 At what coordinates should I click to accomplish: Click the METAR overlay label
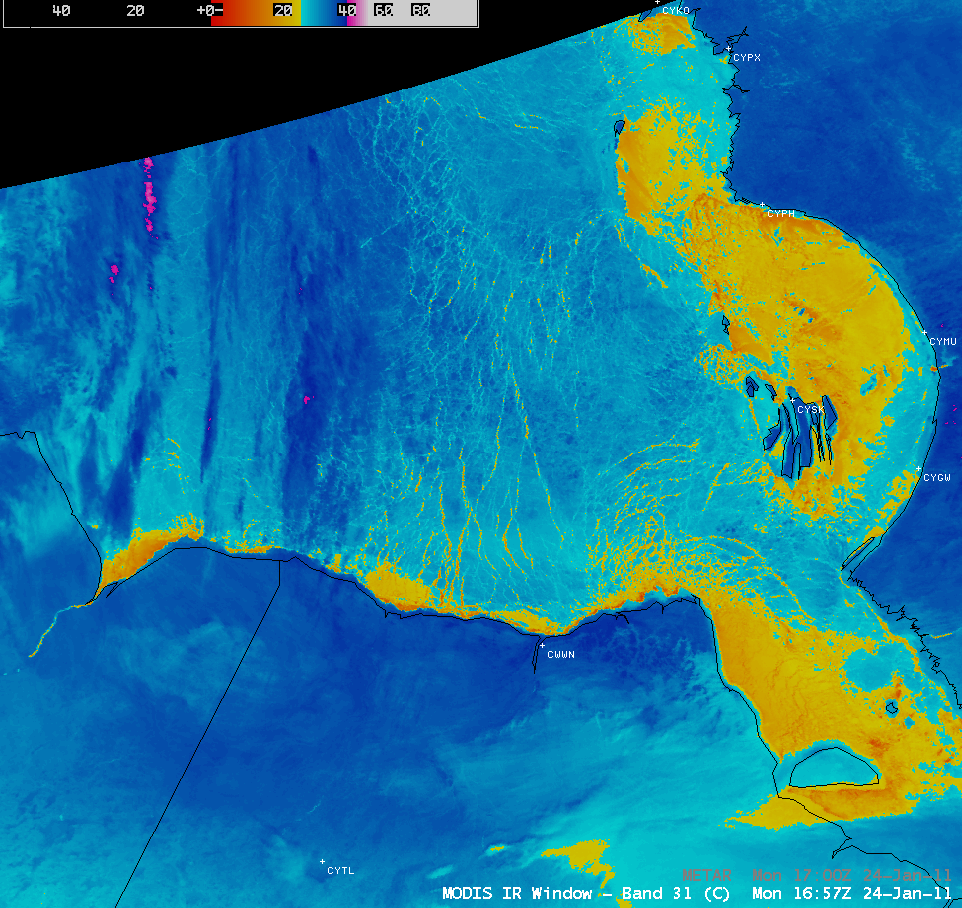708,875
